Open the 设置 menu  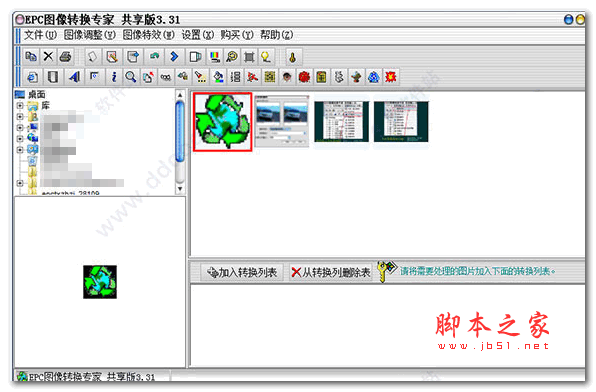197,35
